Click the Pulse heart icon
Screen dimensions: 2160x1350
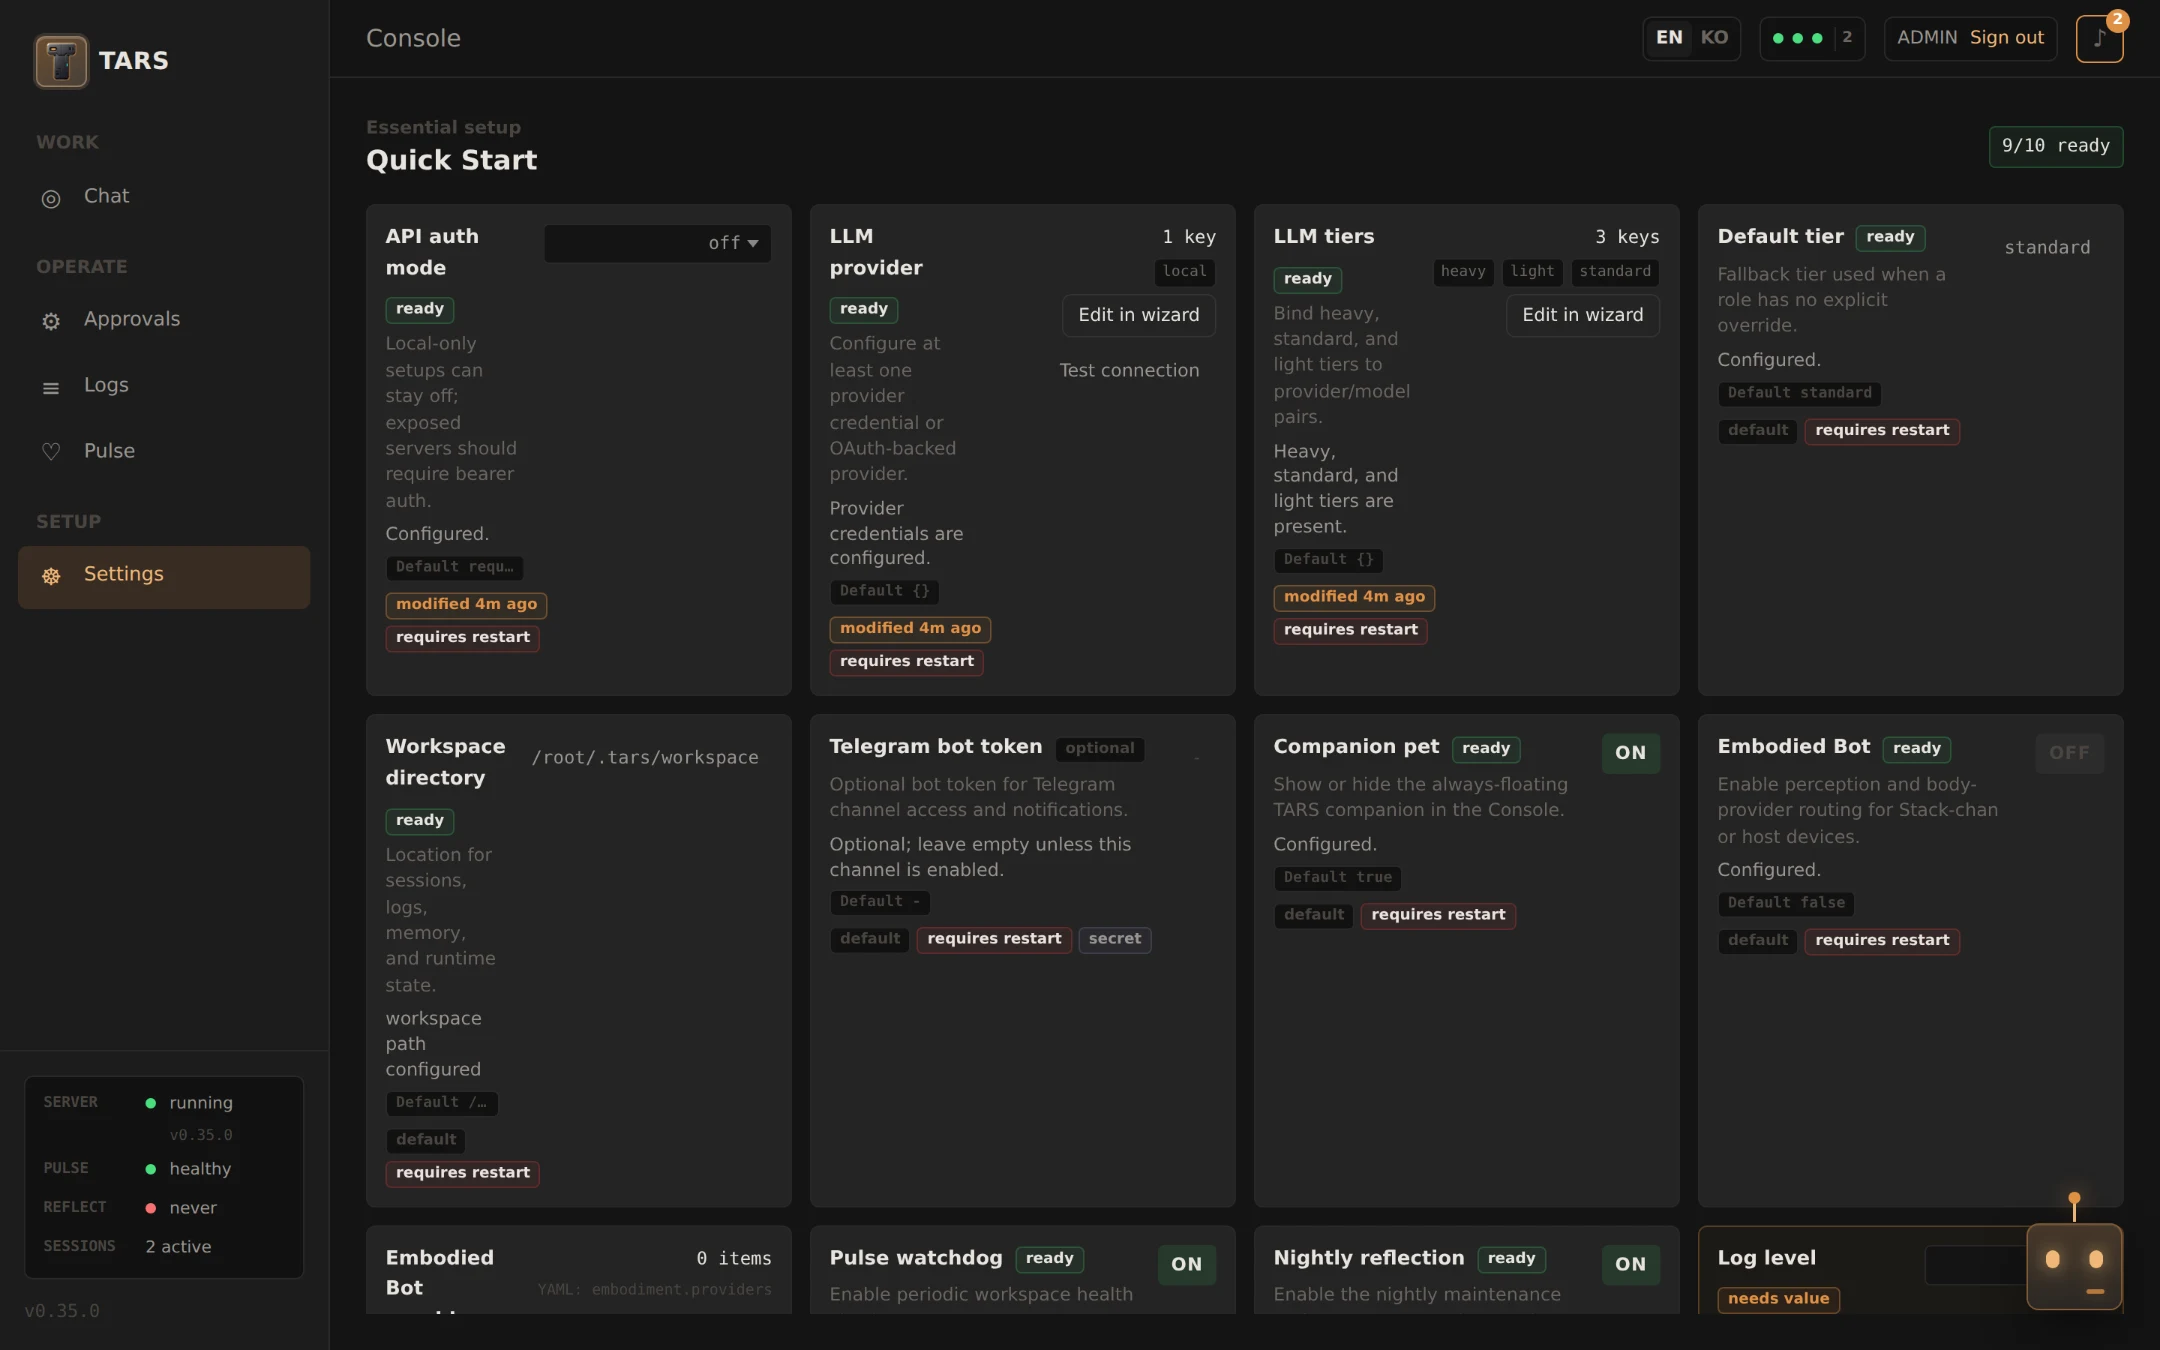click(x=51, y=452)
